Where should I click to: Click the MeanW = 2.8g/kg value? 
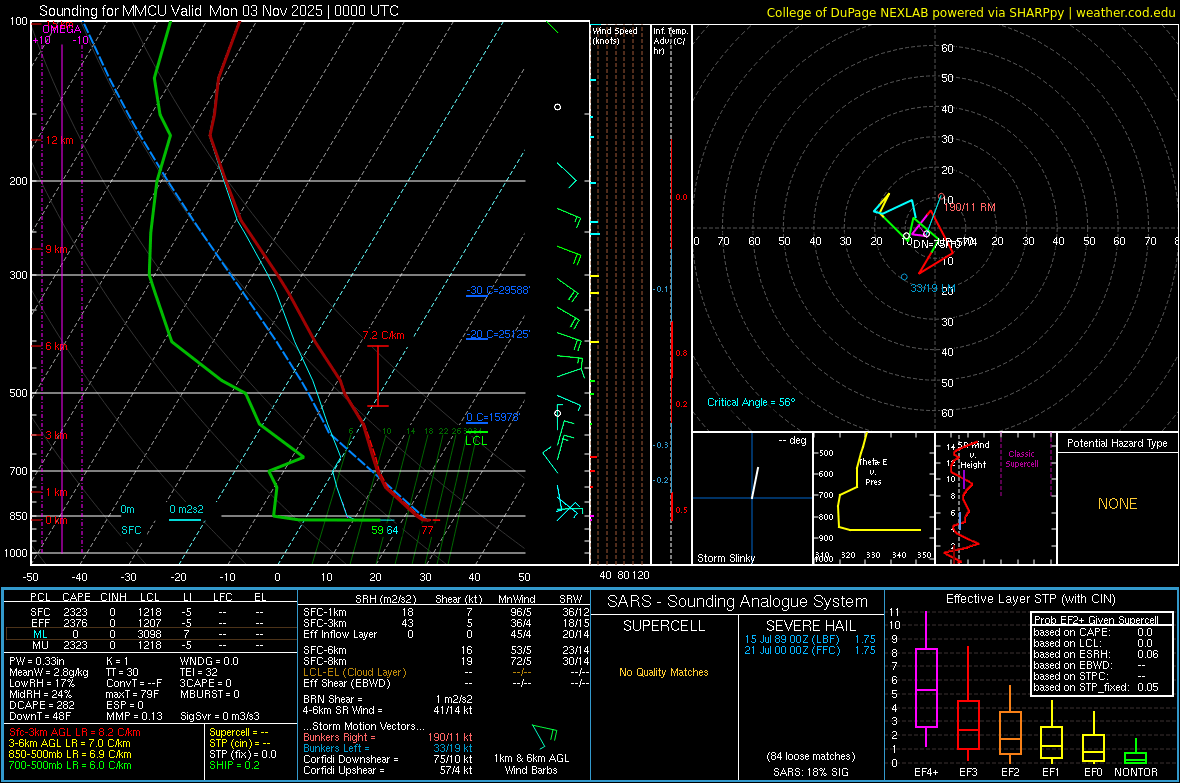(48, 672)
